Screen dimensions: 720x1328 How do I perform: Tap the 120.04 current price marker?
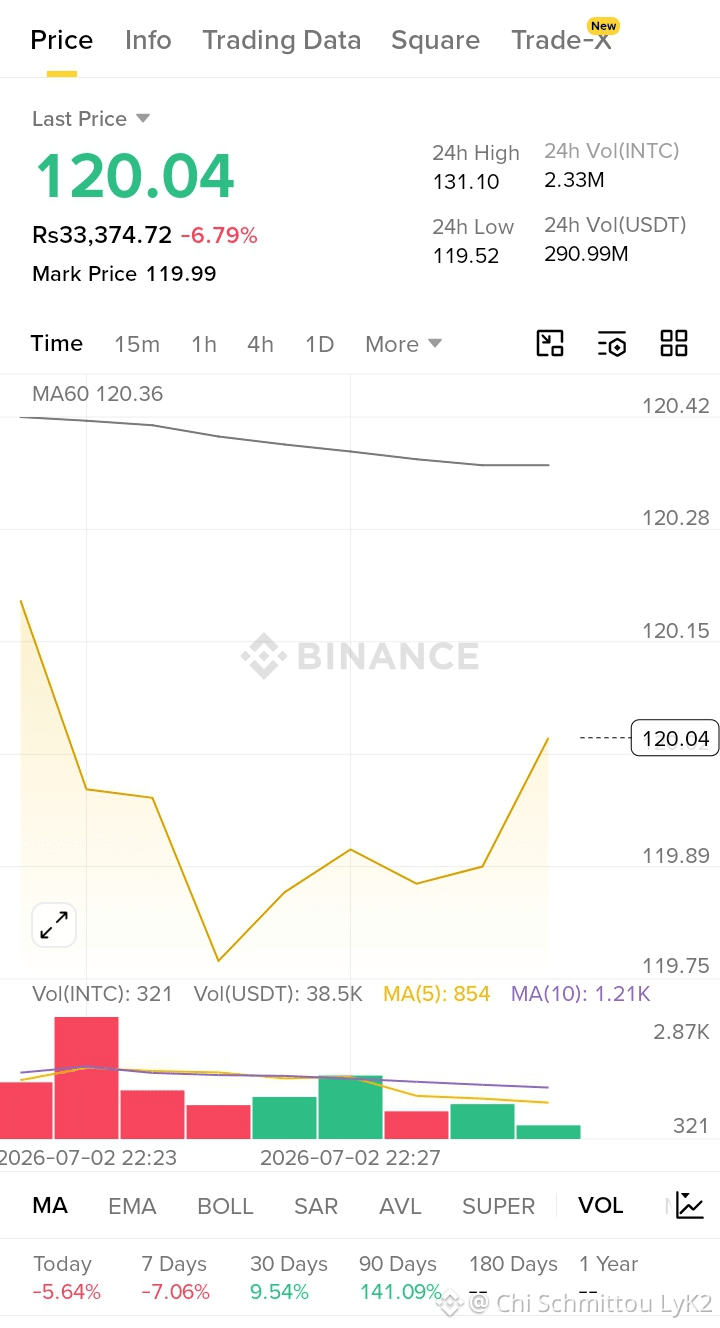point(675,738)
